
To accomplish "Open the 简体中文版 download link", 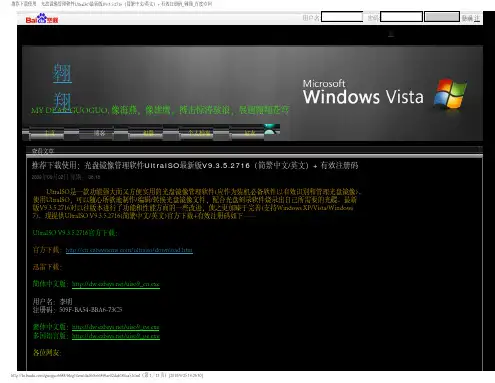I will click(116, 284).
